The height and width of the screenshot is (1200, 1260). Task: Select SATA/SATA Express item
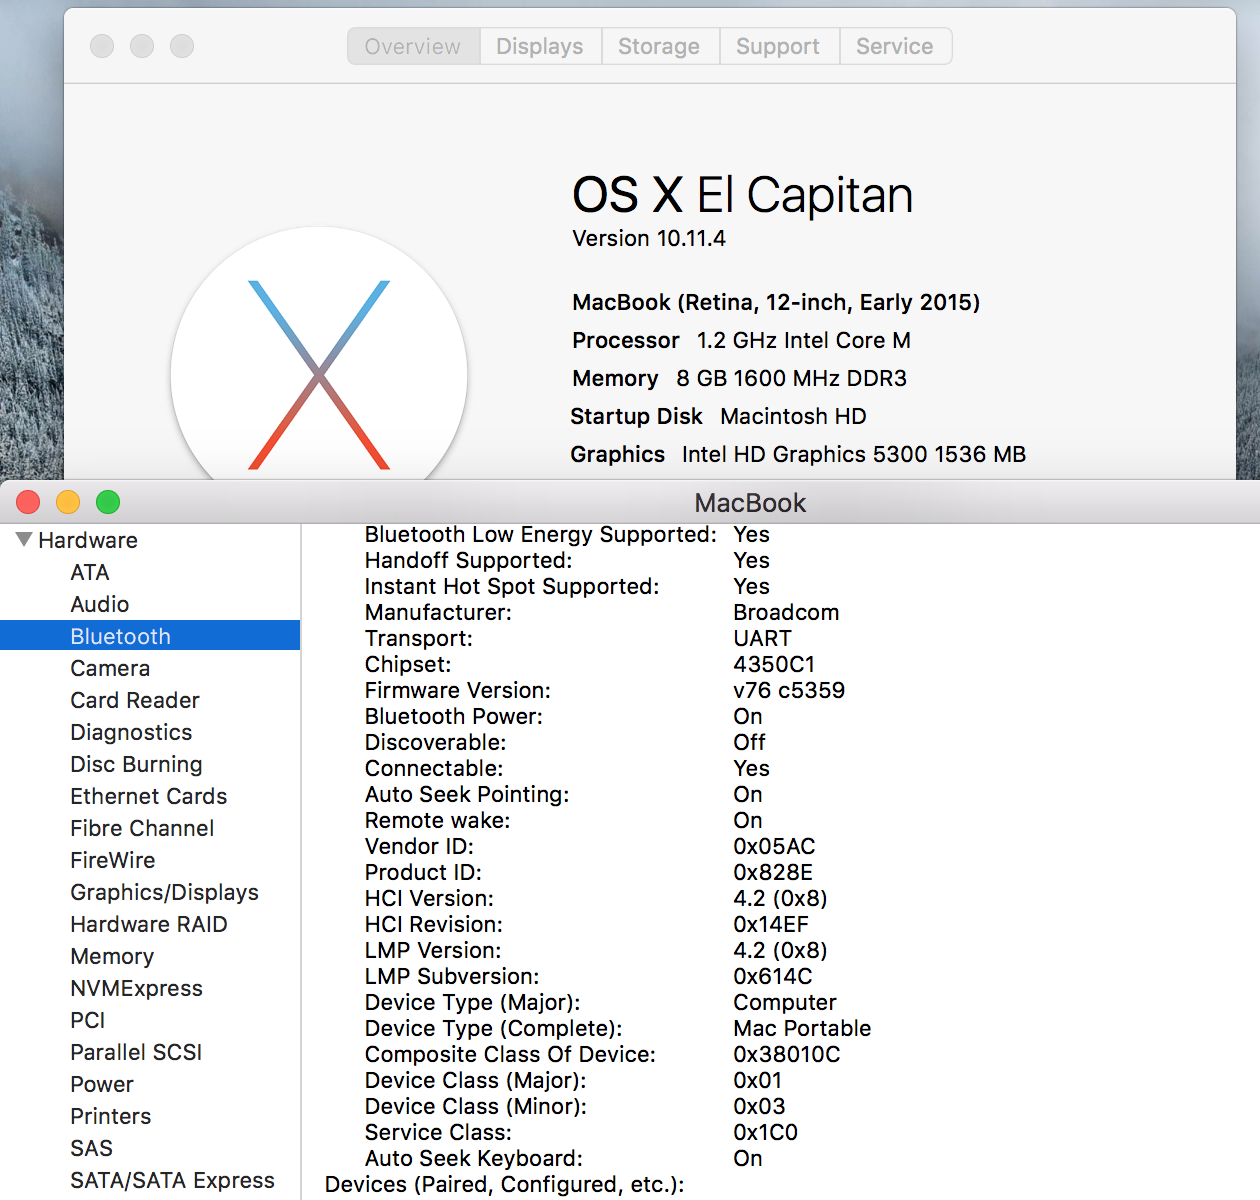coord(172,1180)
